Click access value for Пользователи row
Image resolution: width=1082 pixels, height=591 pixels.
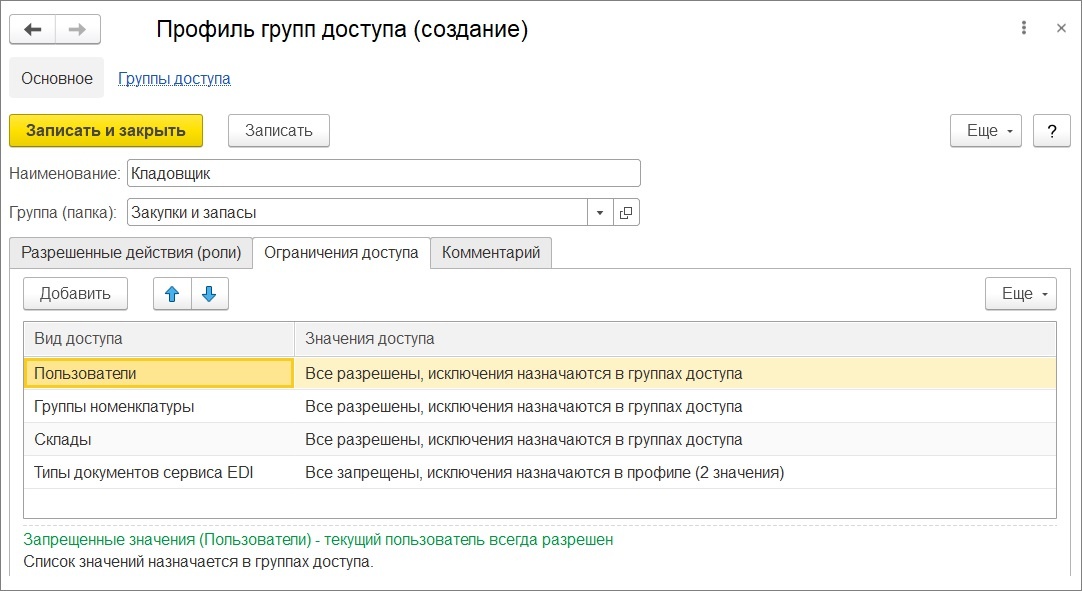[675, 374]
